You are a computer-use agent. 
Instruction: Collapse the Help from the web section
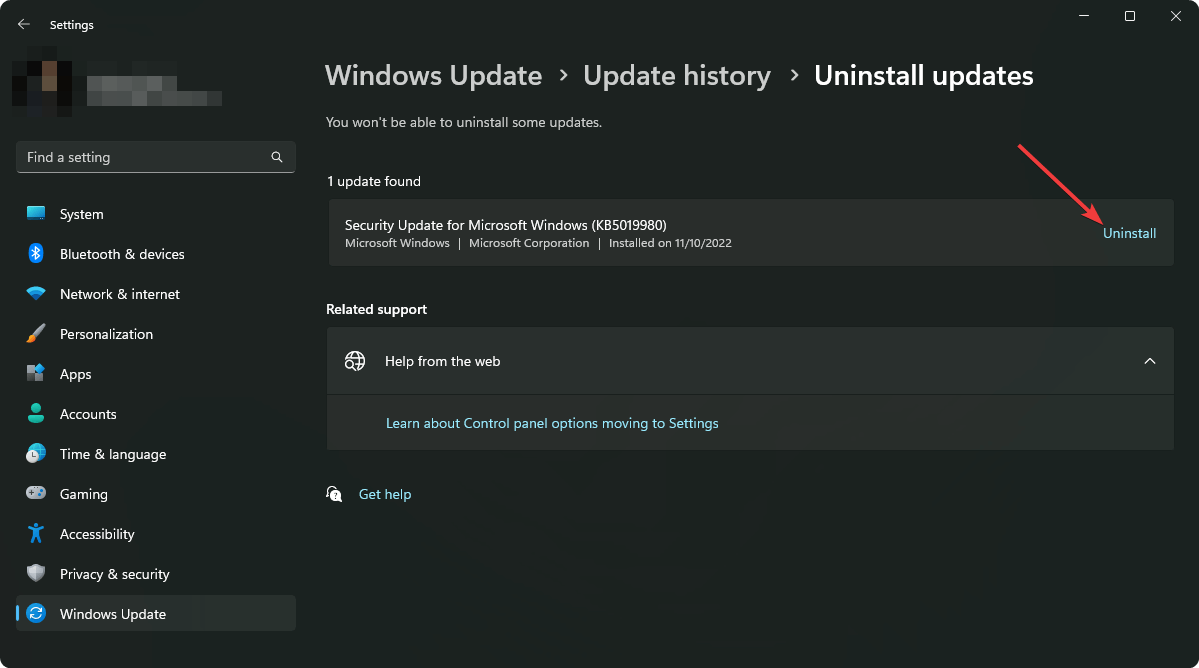[x=1149, y=361]
